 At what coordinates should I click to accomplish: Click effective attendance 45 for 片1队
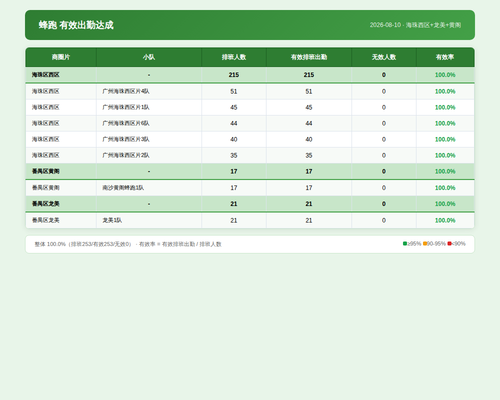[x=309, y=107]
